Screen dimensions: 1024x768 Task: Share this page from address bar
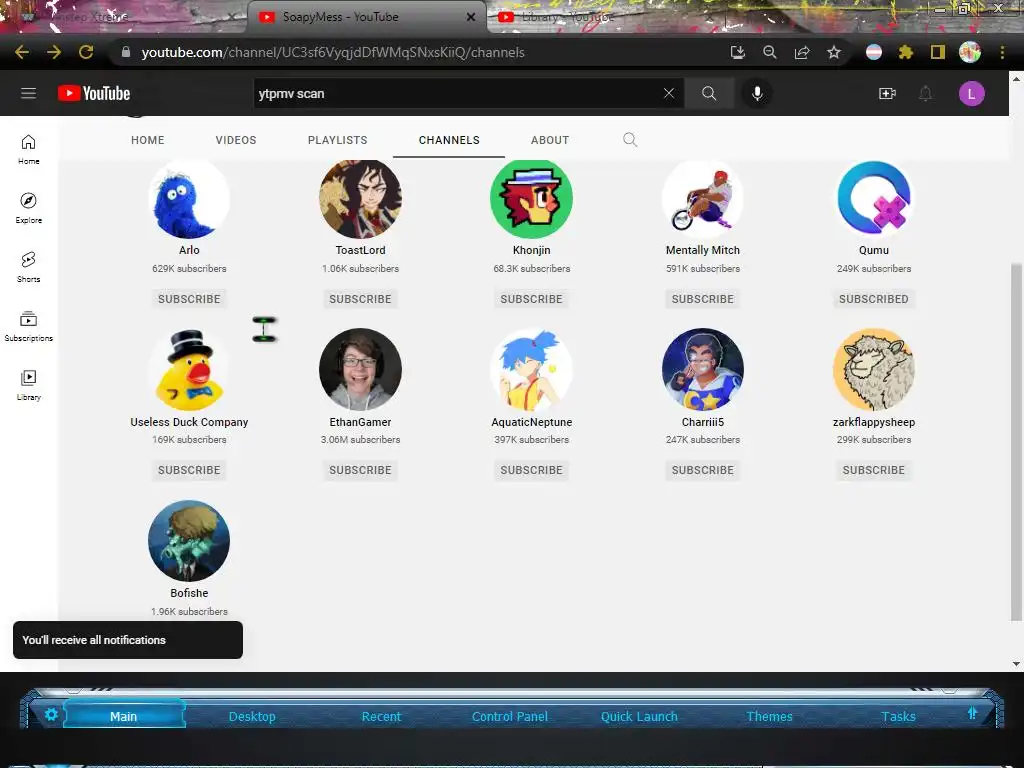[x=802, y=52]
